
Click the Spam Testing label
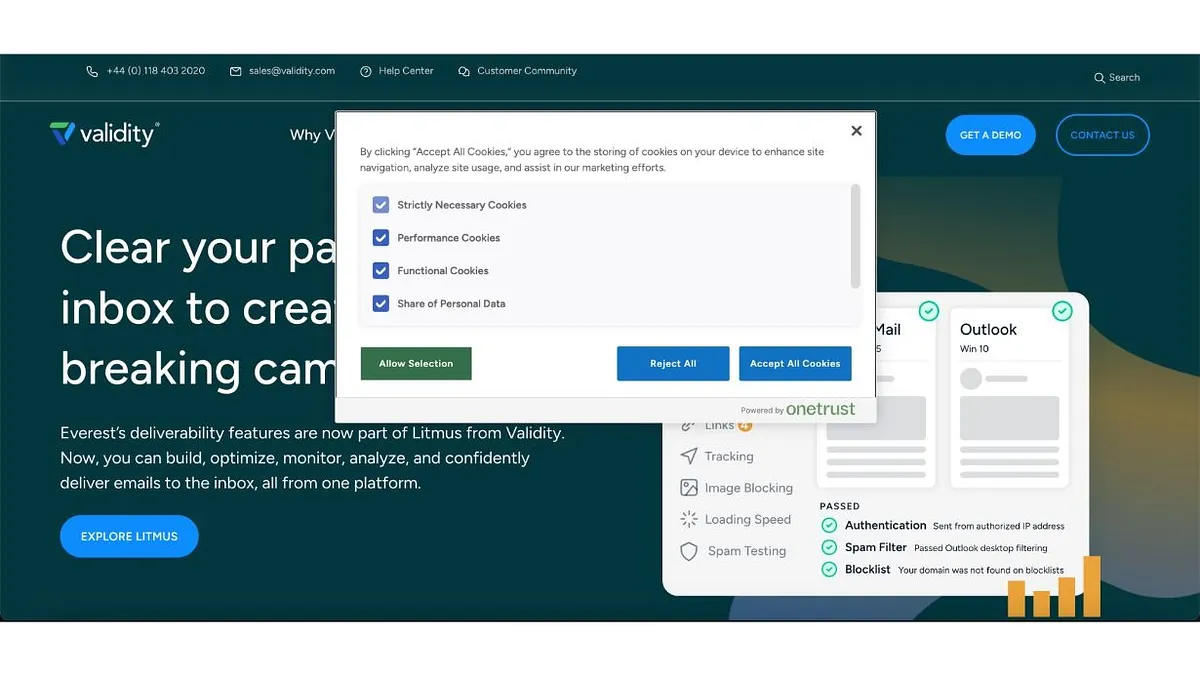pyautogui.click(x=747, y=552)
